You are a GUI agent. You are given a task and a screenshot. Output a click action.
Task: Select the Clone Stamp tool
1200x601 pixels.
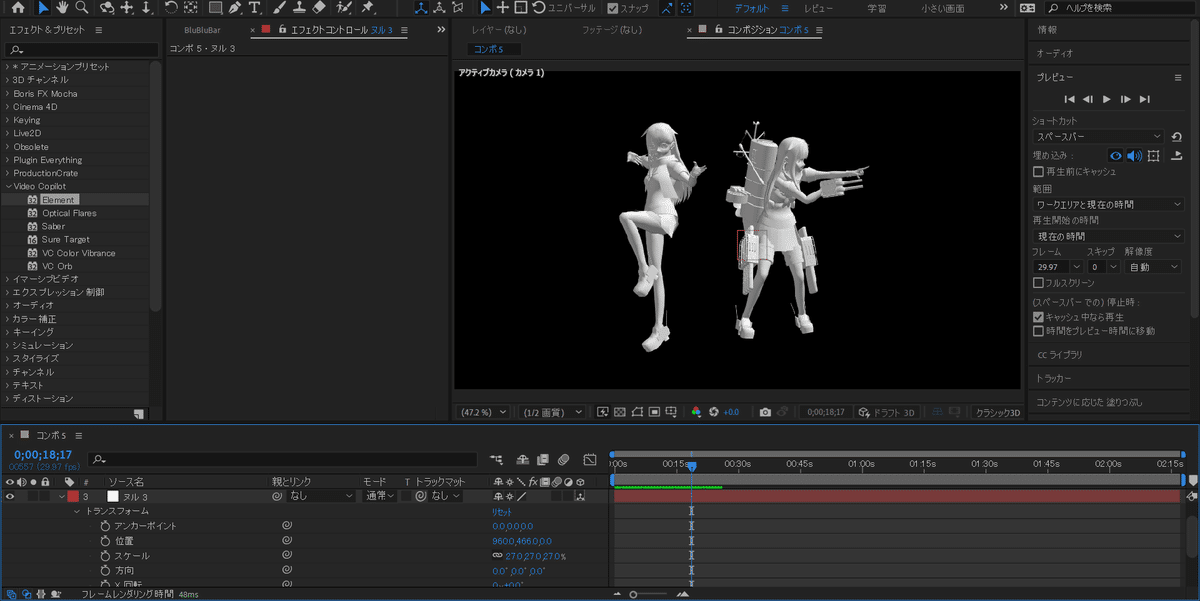298,8
